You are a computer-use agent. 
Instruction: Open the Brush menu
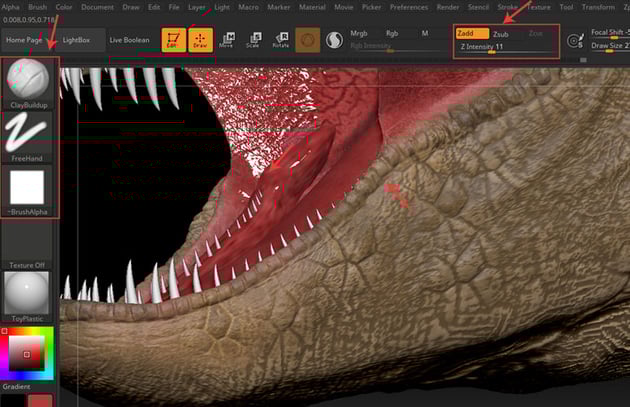(38, 6)
